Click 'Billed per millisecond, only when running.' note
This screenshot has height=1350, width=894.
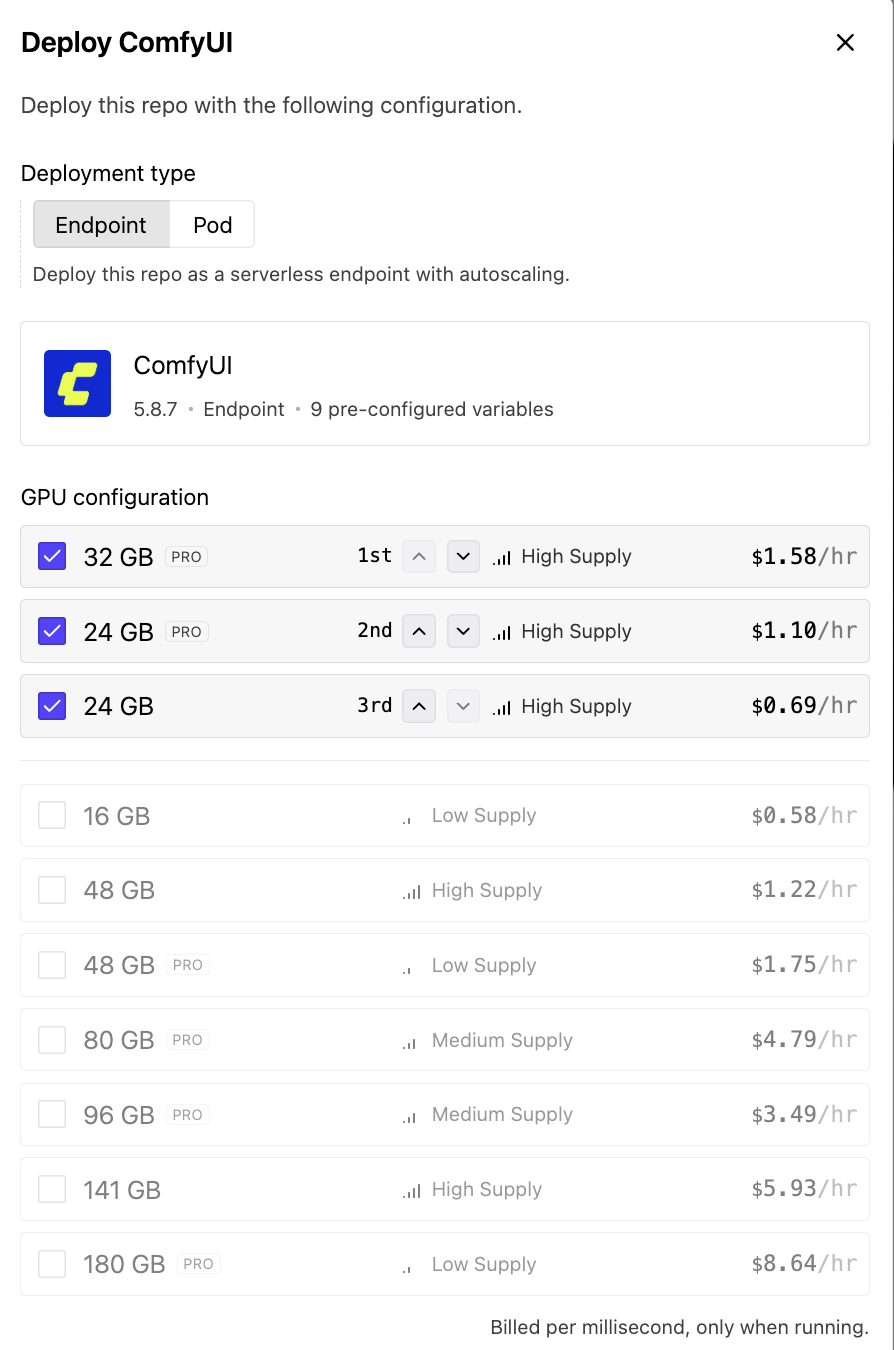[x=679, y=1327]
